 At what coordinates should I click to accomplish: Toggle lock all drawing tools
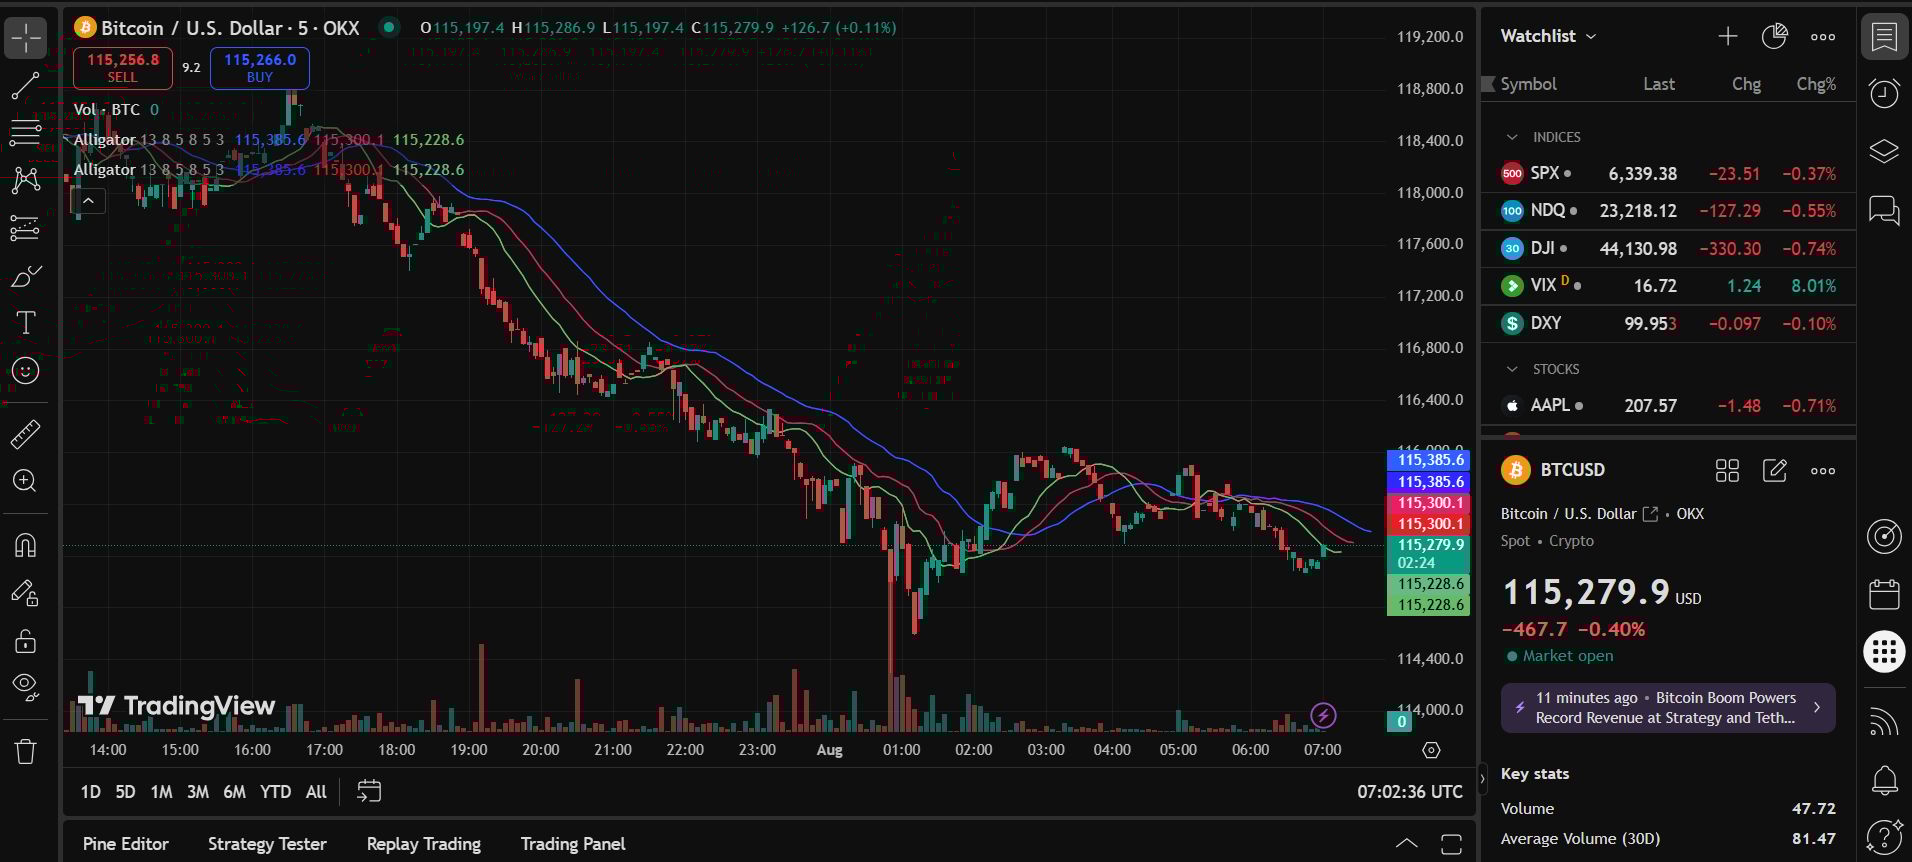click(x=25, y=640)
